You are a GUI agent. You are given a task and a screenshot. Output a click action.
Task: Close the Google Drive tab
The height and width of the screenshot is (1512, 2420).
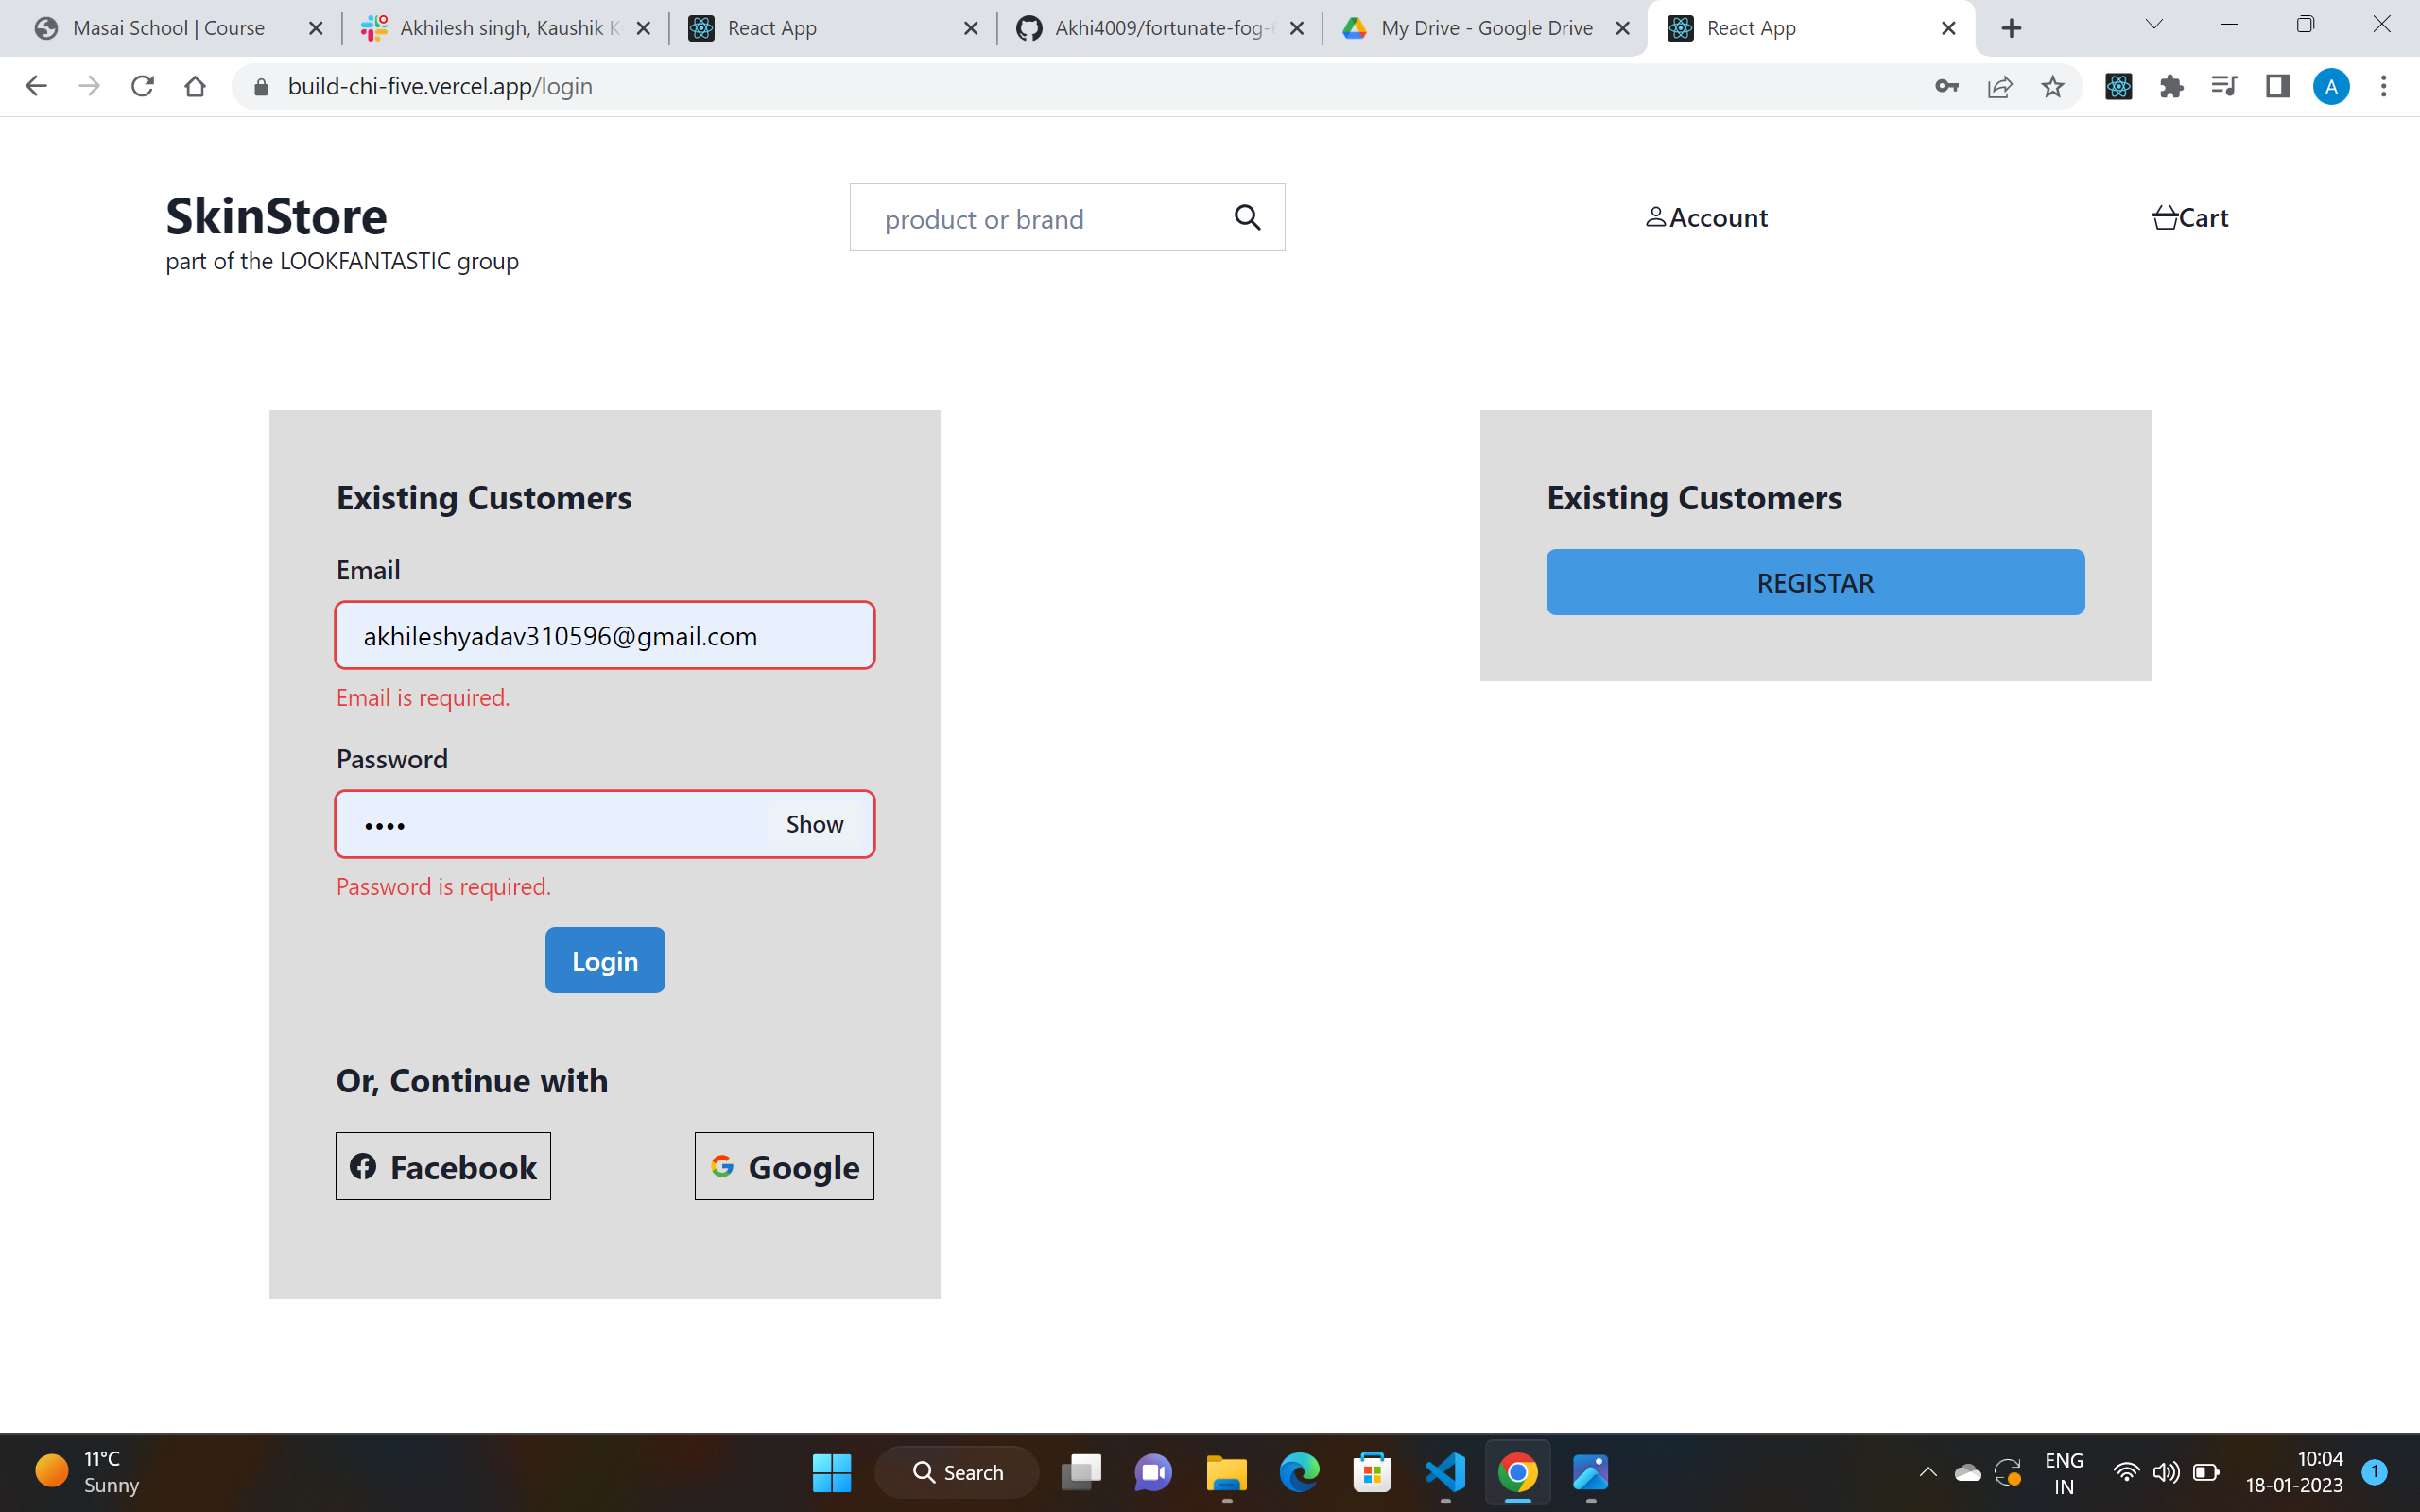(x=1622, y=29)
